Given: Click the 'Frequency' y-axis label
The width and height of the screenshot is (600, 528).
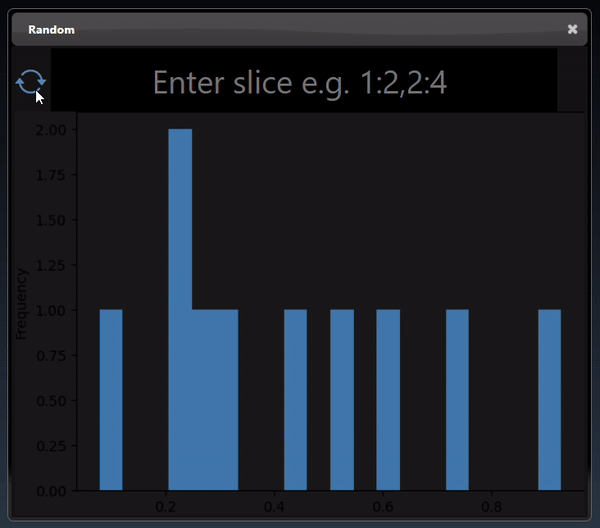Looking at the screenshot, I should coord(22,303).
